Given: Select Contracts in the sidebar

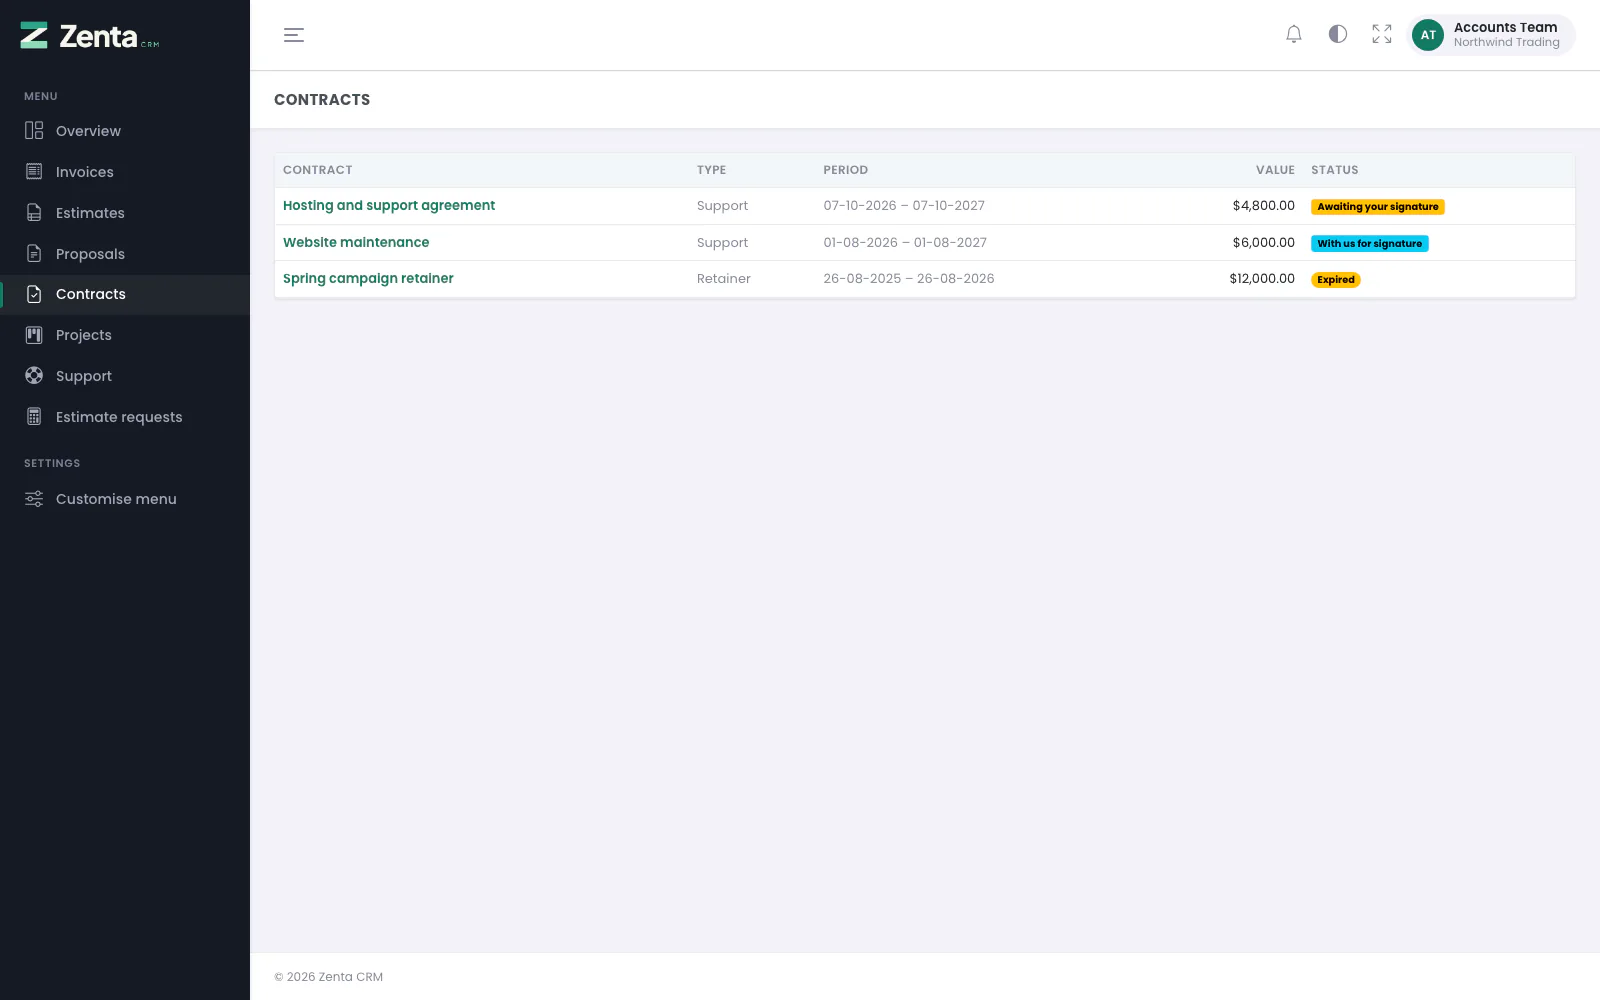Looking at the screenshot, I should point(125,294).
